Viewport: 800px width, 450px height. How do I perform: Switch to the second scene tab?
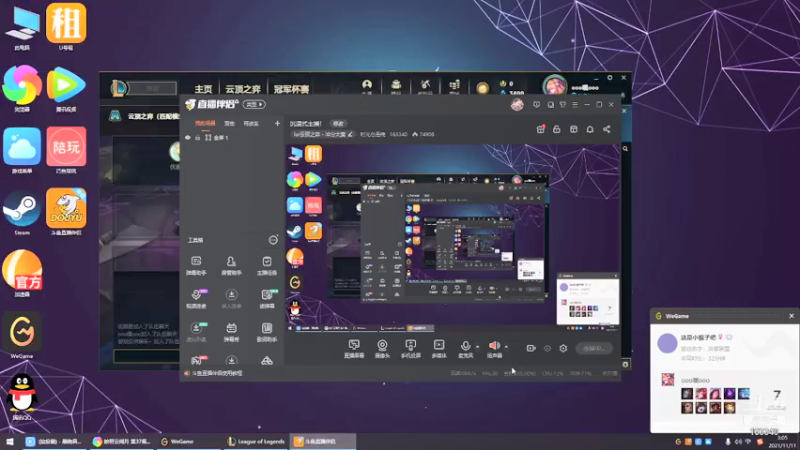click(x=230, y=123)
